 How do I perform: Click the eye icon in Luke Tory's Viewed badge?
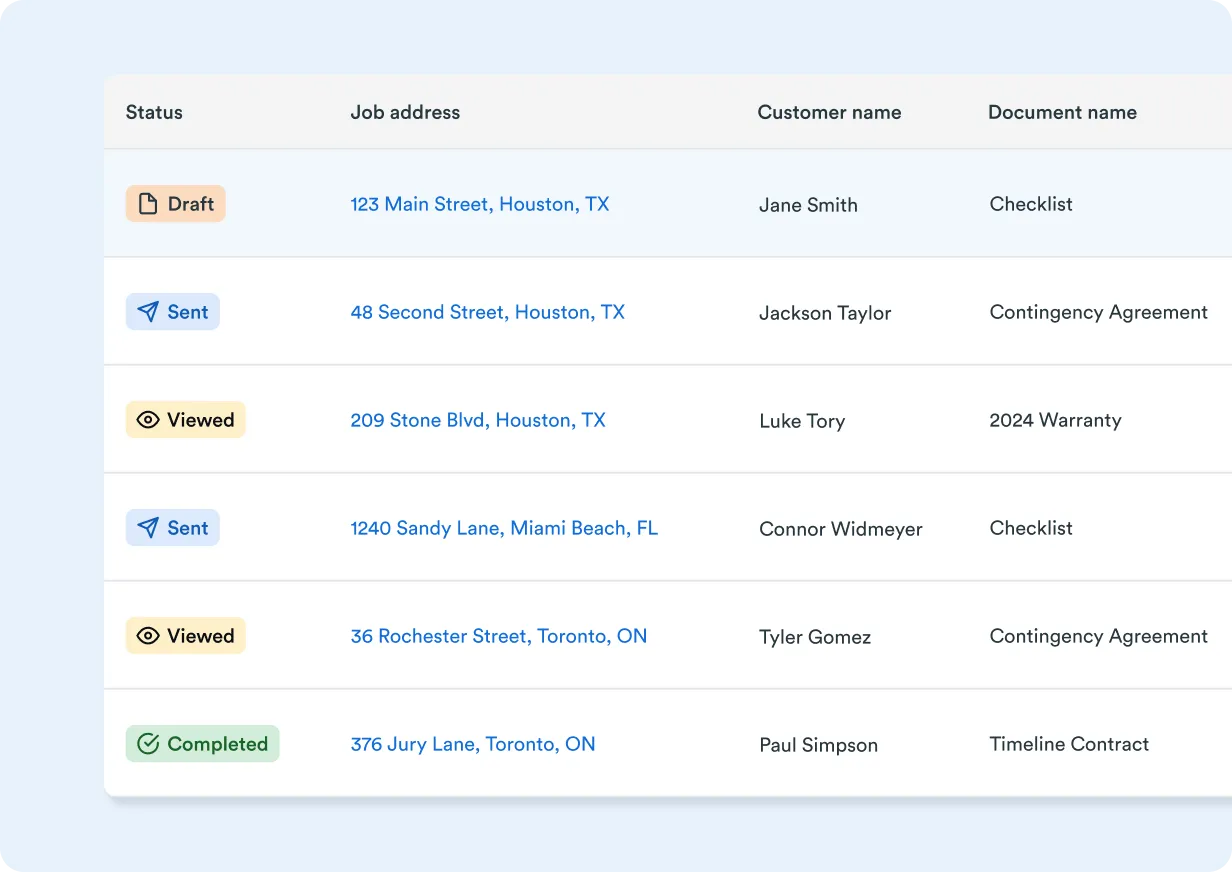147,419
